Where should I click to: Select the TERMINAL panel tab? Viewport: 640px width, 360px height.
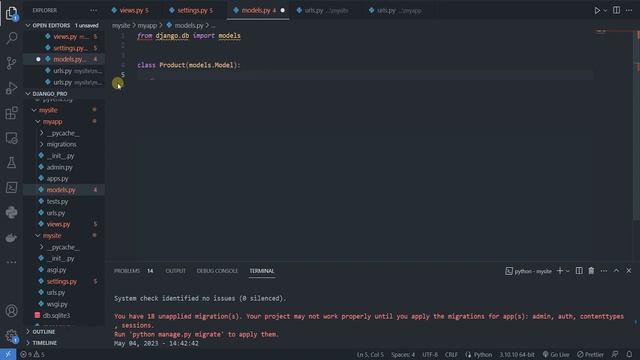(262, 271)
